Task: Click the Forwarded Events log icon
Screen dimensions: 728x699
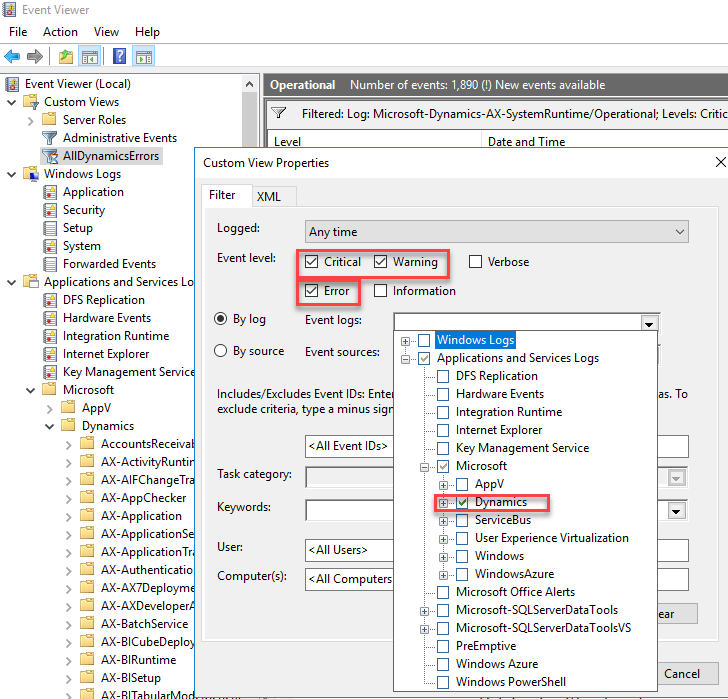Action: coord(50,264)
